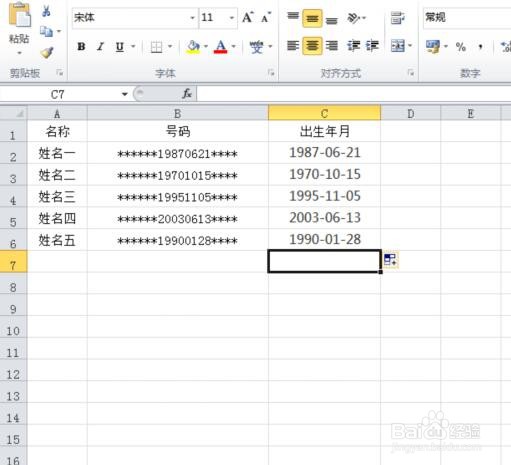This screenshot has width=511, height=465.
Task: Open the Name Box dropdown arrow
Action: (125, 94)
